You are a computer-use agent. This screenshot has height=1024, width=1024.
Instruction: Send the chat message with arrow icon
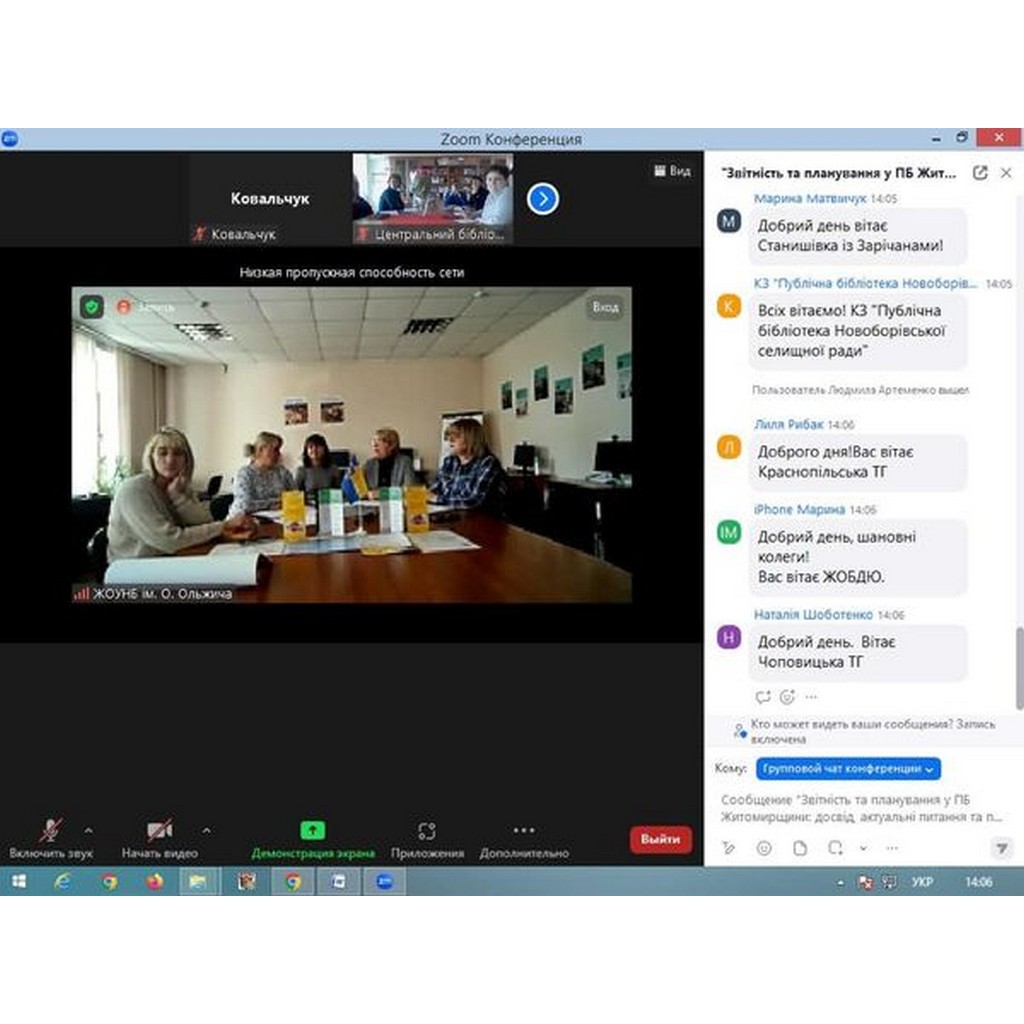click(1001, 848)
